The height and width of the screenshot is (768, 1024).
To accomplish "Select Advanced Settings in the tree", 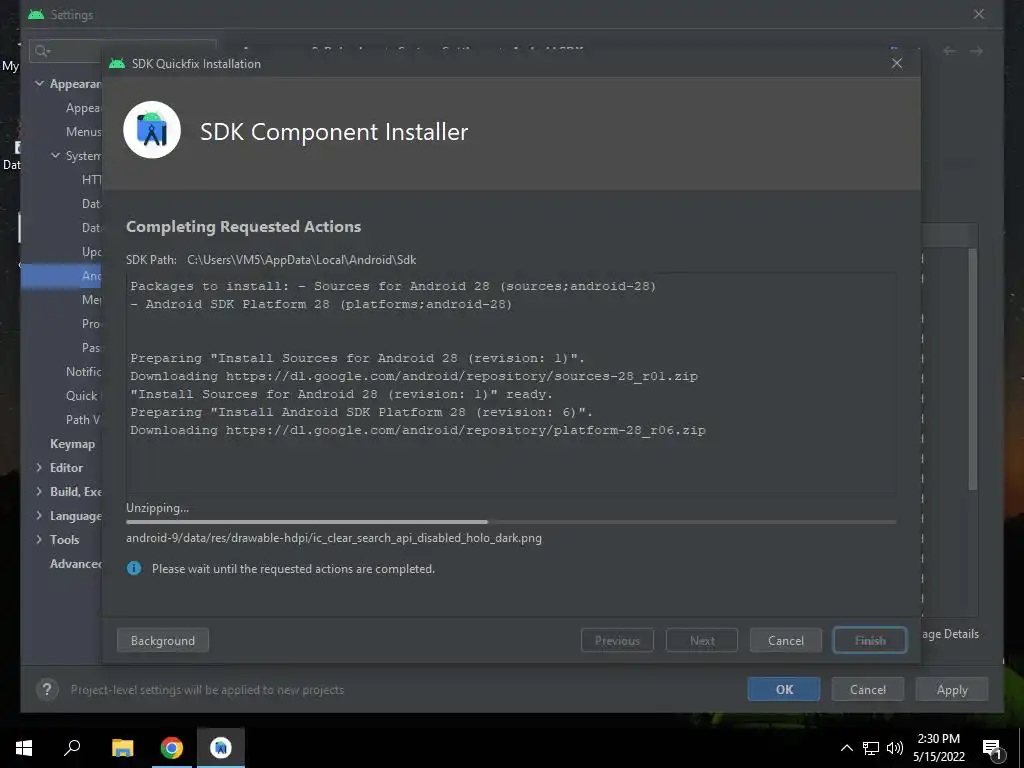I will (76, 564).
